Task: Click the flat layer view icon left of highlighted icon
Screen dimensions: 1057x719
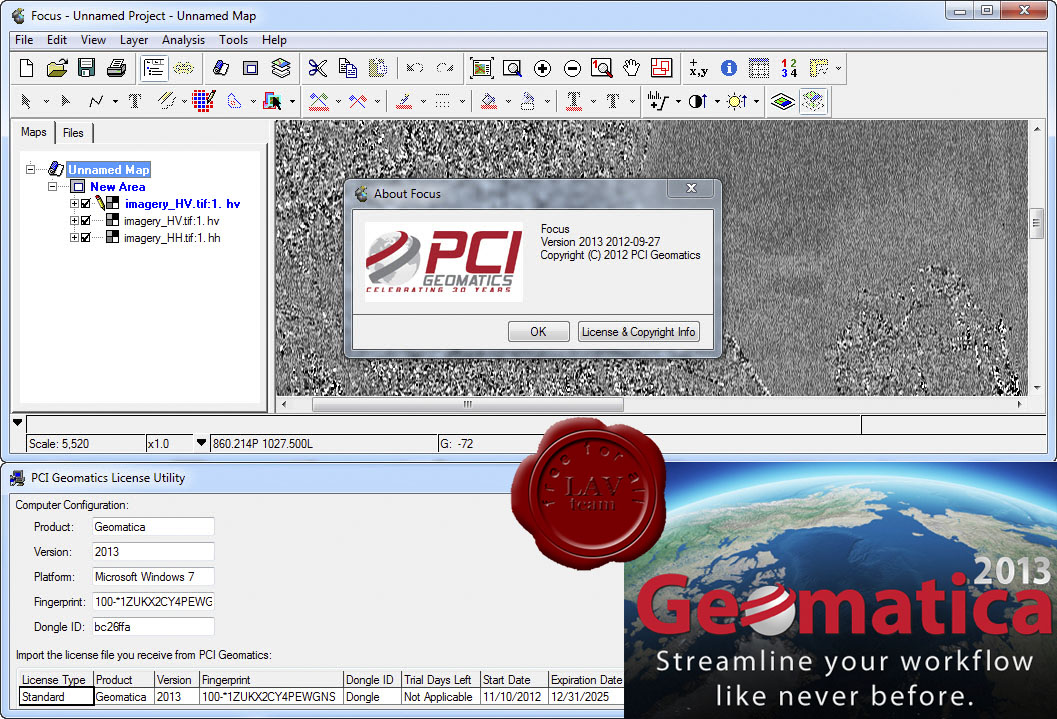Action: click(782, 102)
